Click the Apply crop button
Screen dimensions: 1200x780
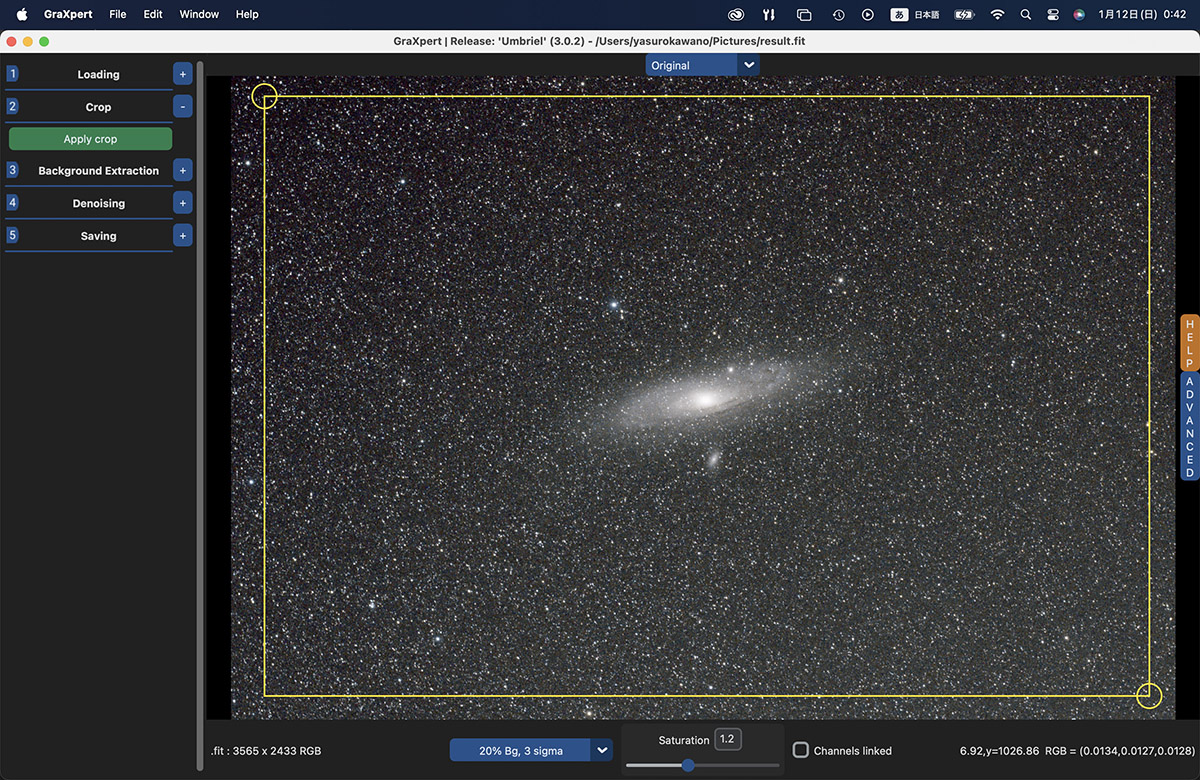(90, 139)
